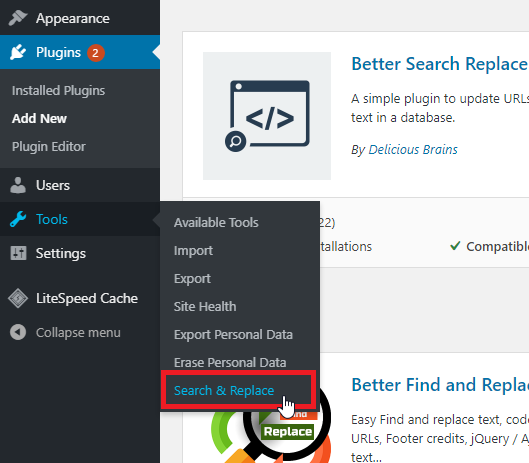This screenshot has width=529, height=463.
Task: Open Site Health from the Tools flyout
Action: pyautogui.click(x=205, y=306)
